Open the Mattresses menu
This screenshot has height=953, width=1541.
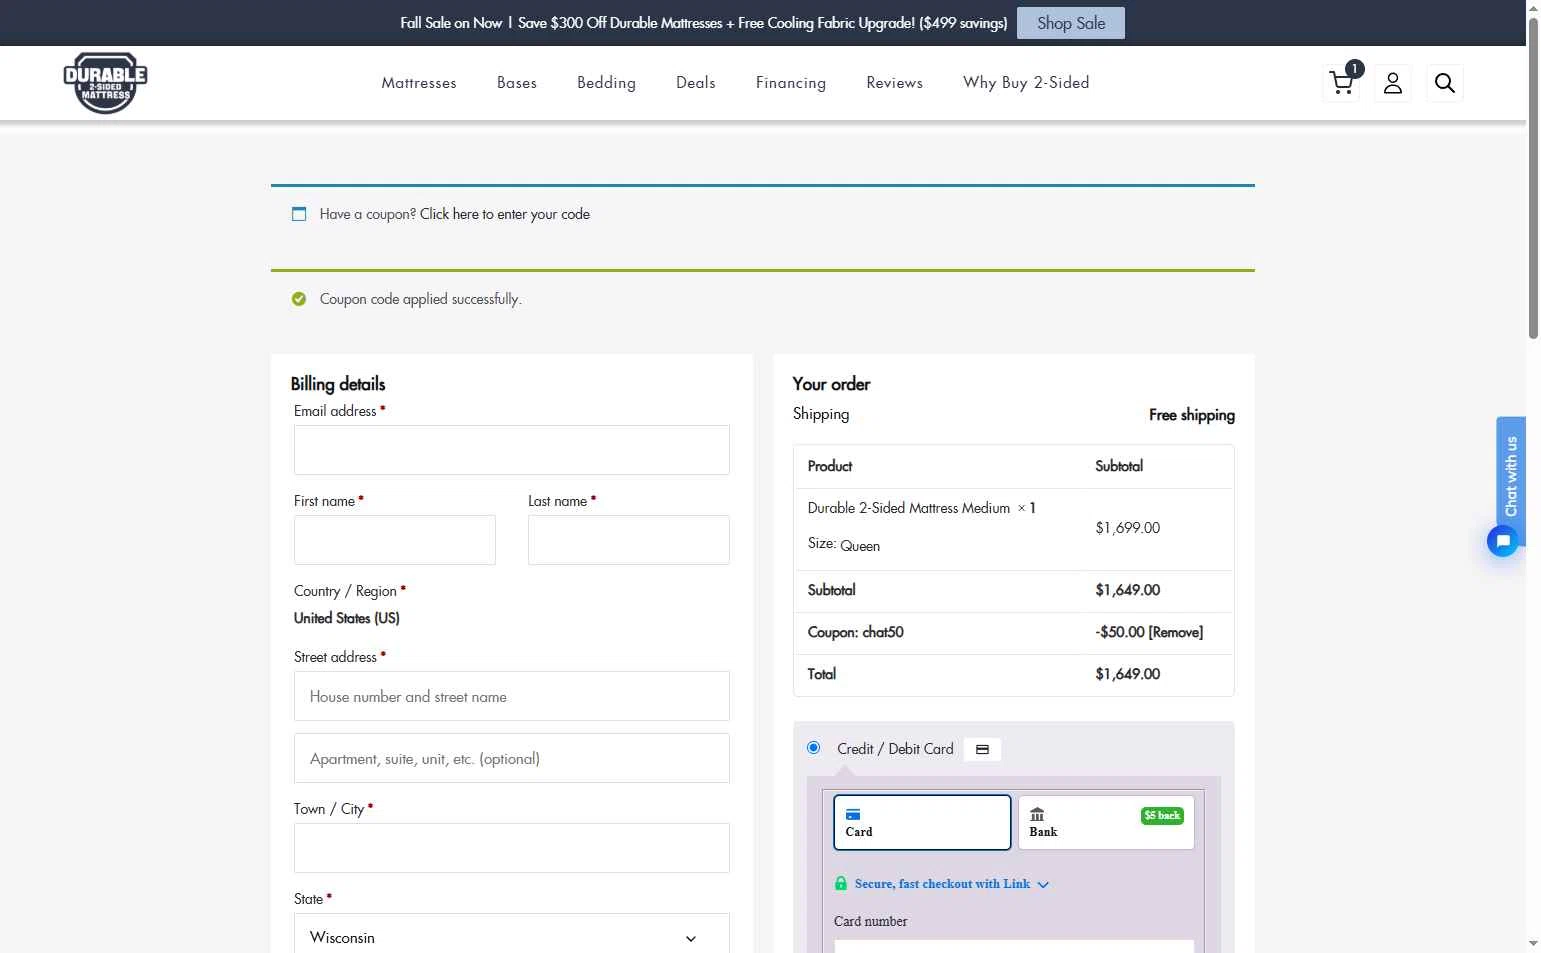point(419,83)
